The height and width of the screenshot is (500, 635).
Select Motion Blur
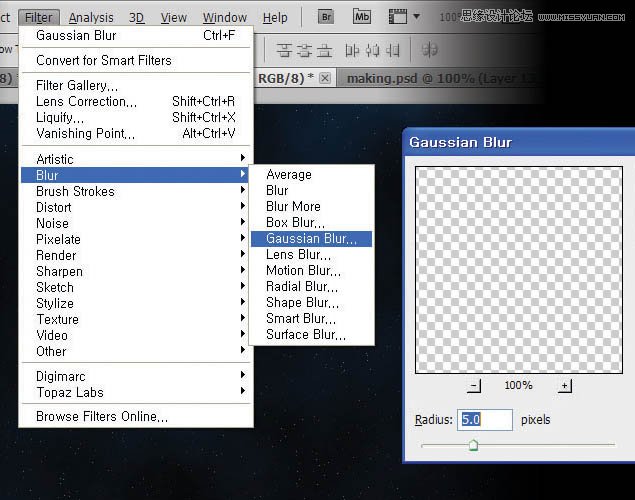(x=311, y=270)
